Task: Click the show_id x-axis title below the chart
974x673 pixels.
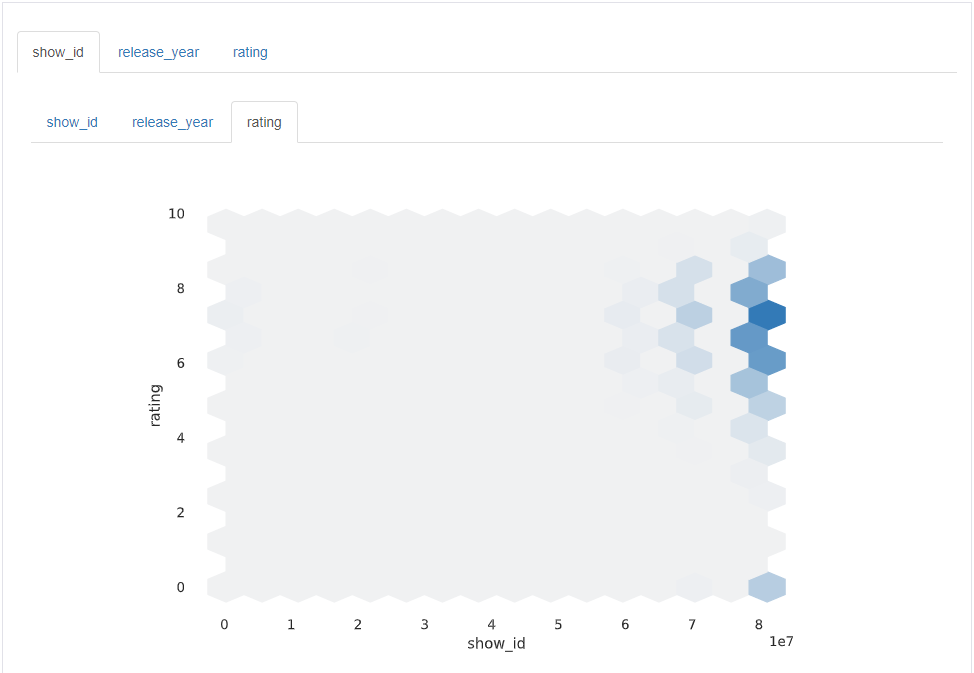Action: coord(496,643)
